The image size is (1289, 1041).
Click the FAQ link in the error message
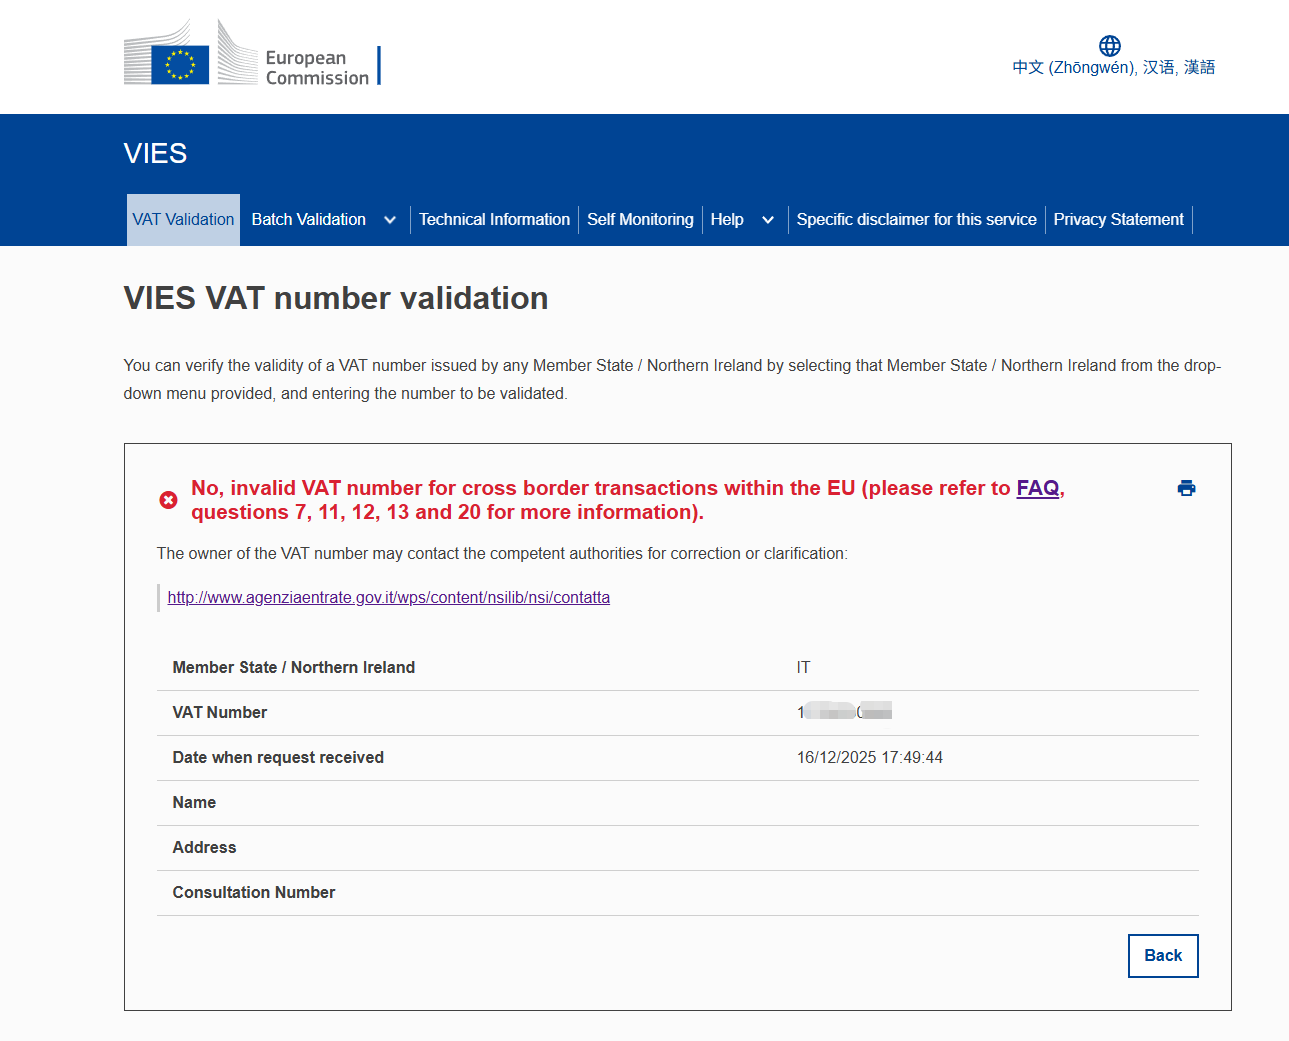coord(1037,488)
